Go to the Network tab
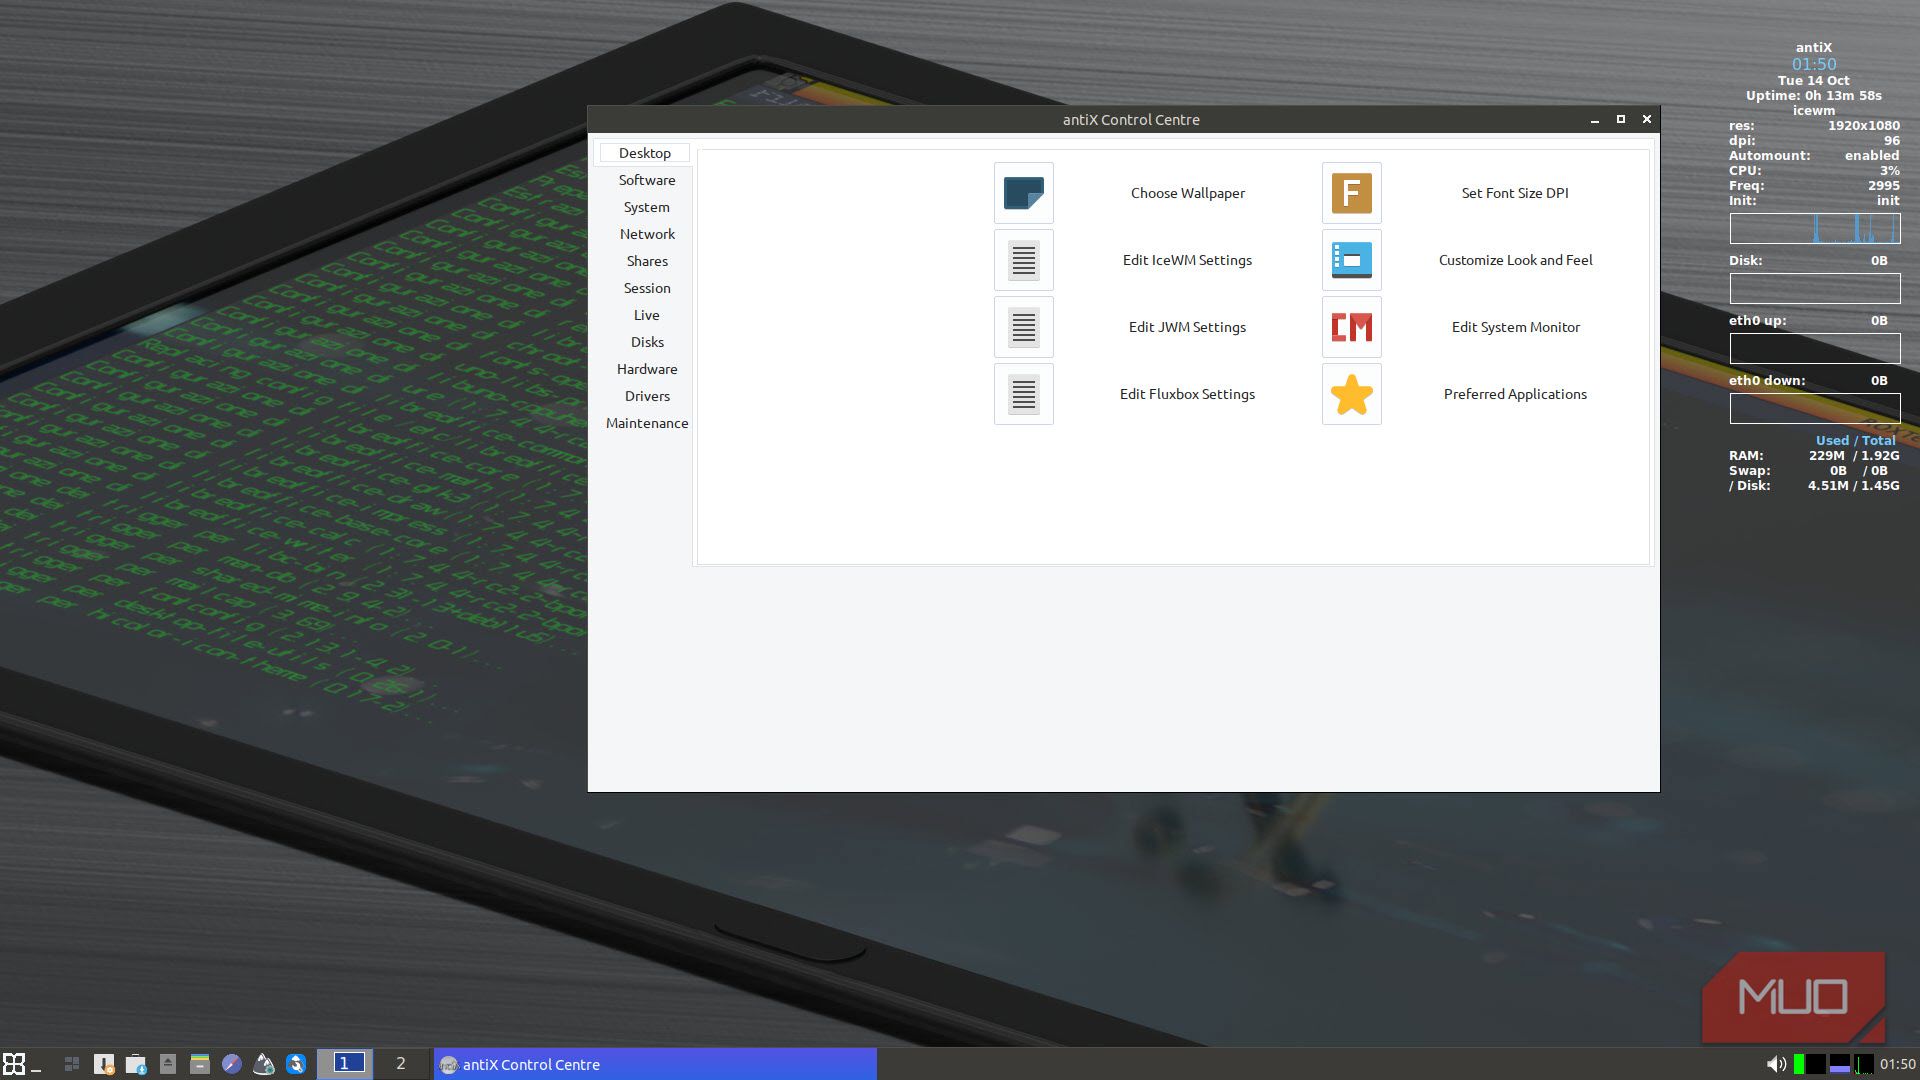The height and width of the screenshot is (1080, 1920). click(x=647, y=234)
